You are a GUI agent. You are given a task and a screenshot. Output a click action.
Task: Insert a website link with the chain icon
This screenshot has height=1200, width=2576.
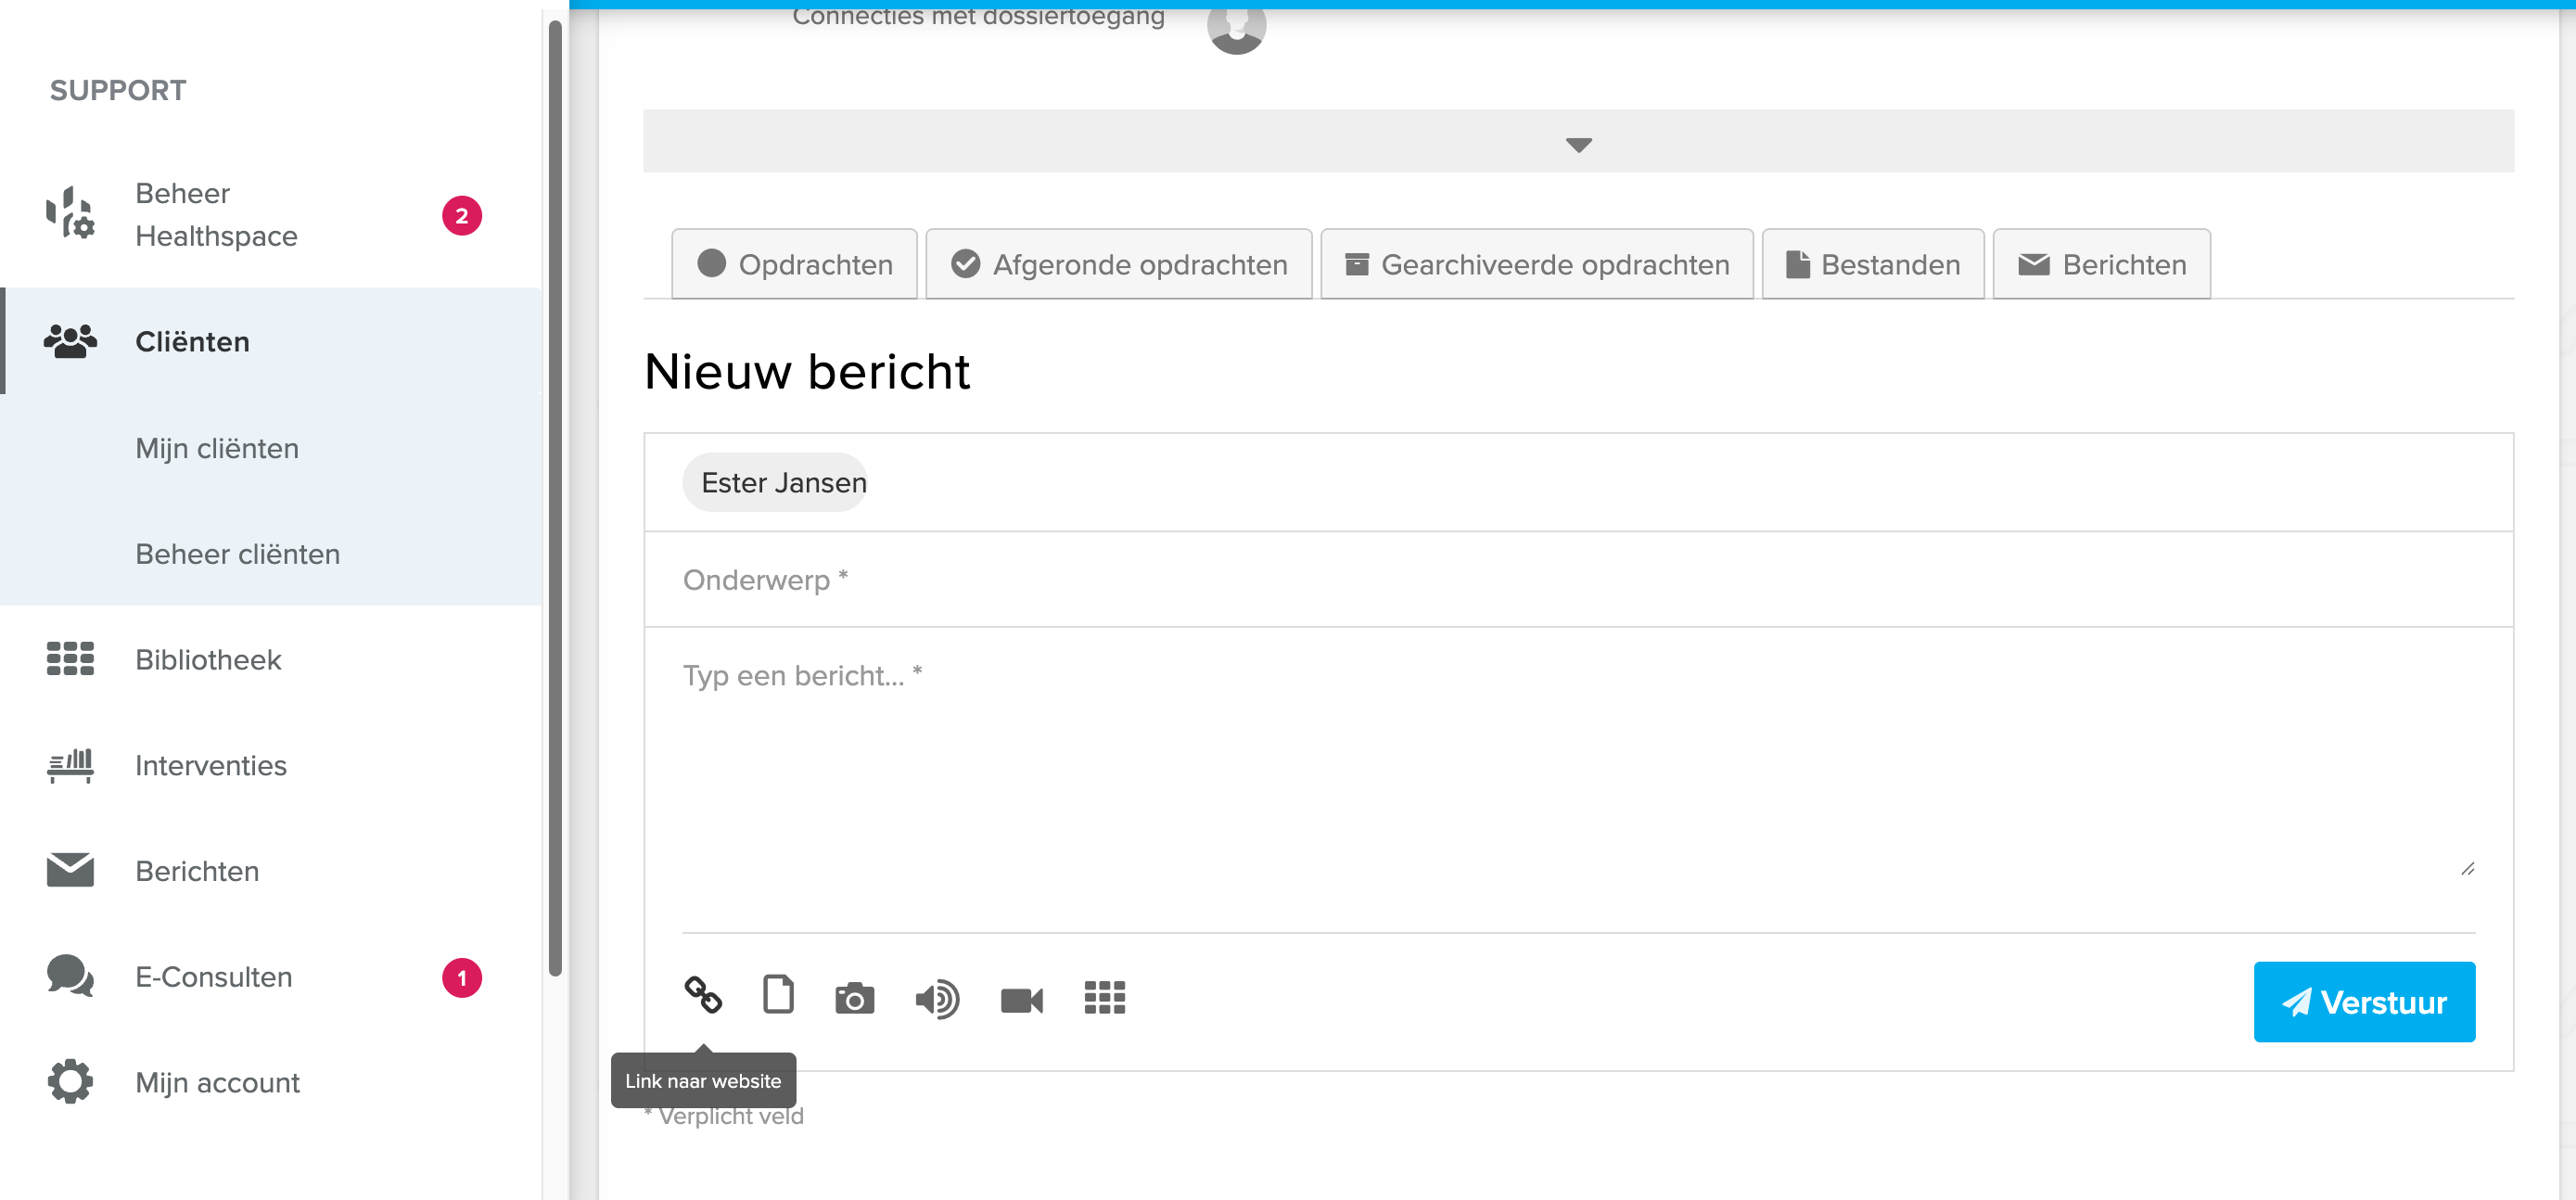click(703, 996)
